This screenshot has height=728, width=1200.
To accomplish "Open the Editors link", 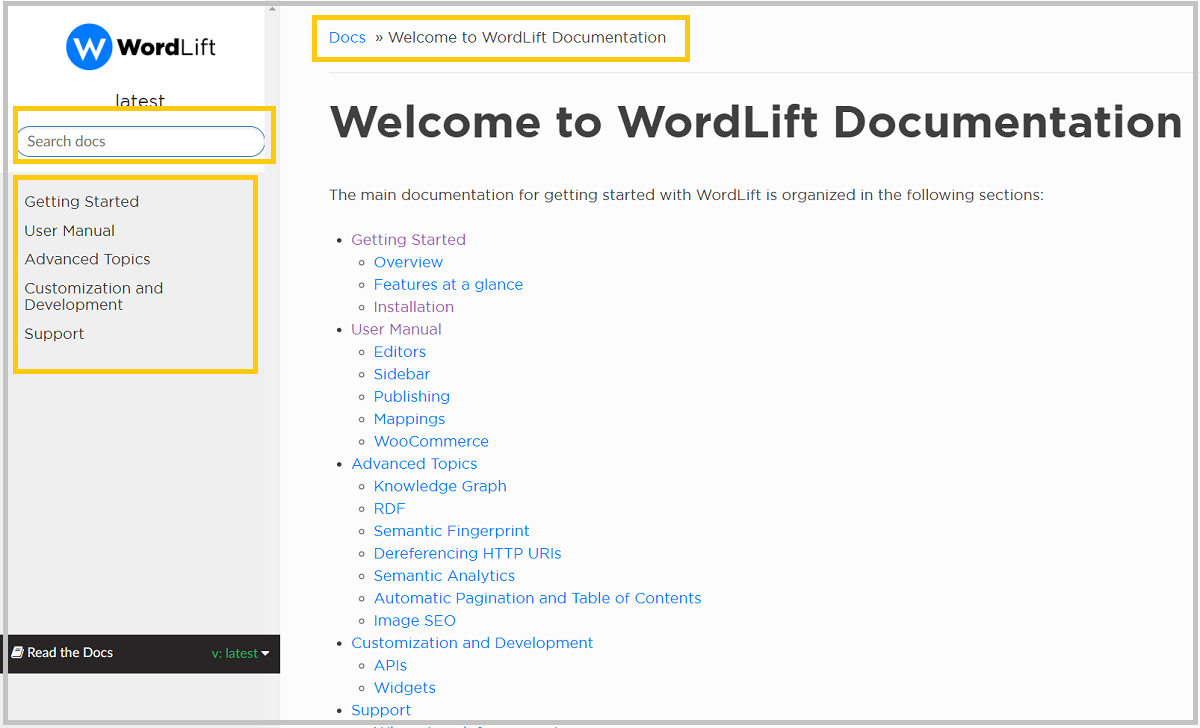I will tap(400, 352).
